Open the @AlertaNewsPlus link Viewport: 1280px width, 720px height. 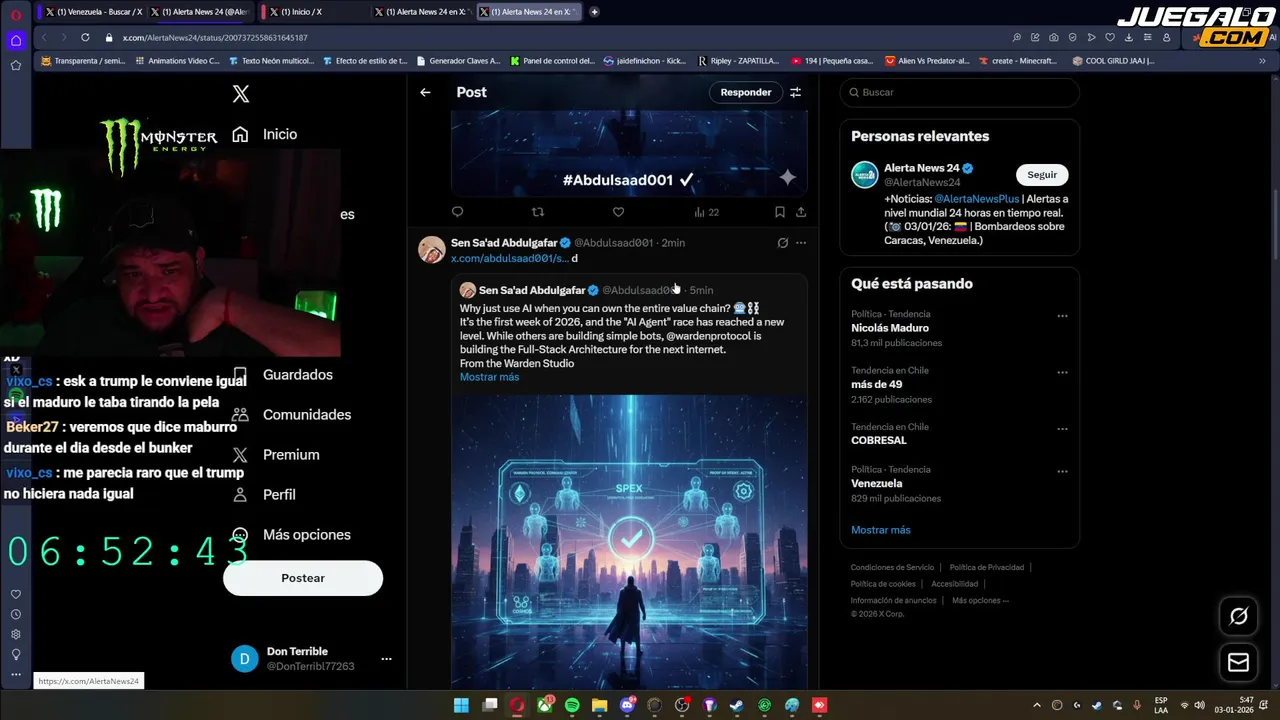976,199
